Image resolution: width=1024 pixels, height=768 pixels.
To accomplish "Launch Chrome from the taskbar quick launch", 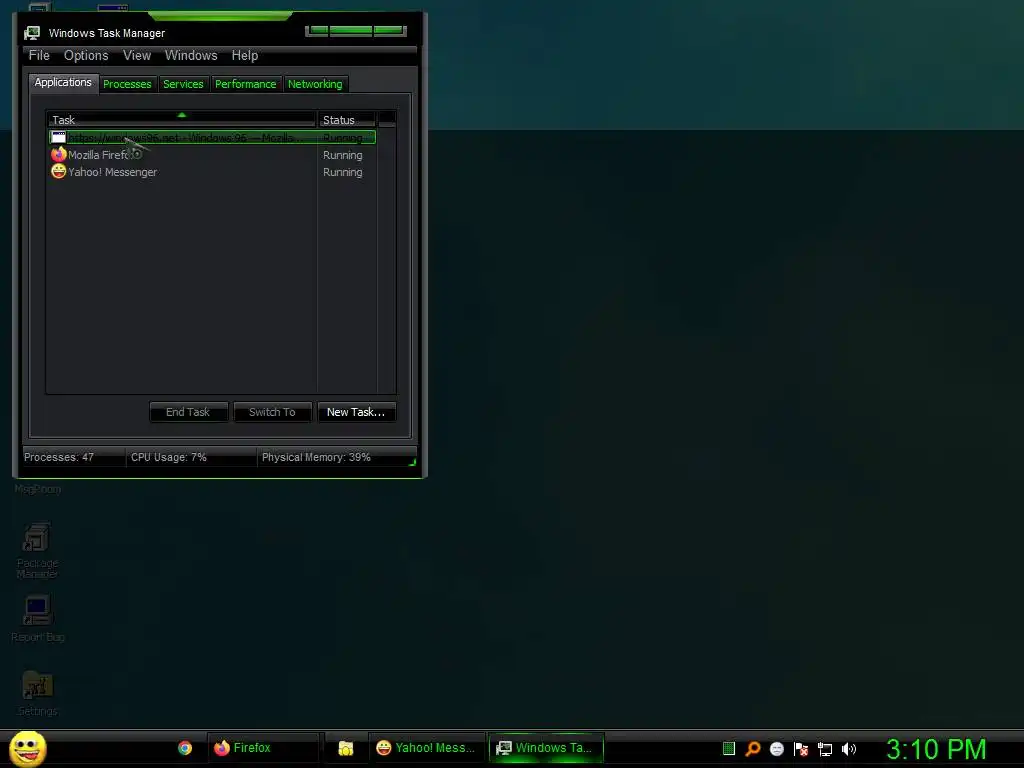I will 185,748.
